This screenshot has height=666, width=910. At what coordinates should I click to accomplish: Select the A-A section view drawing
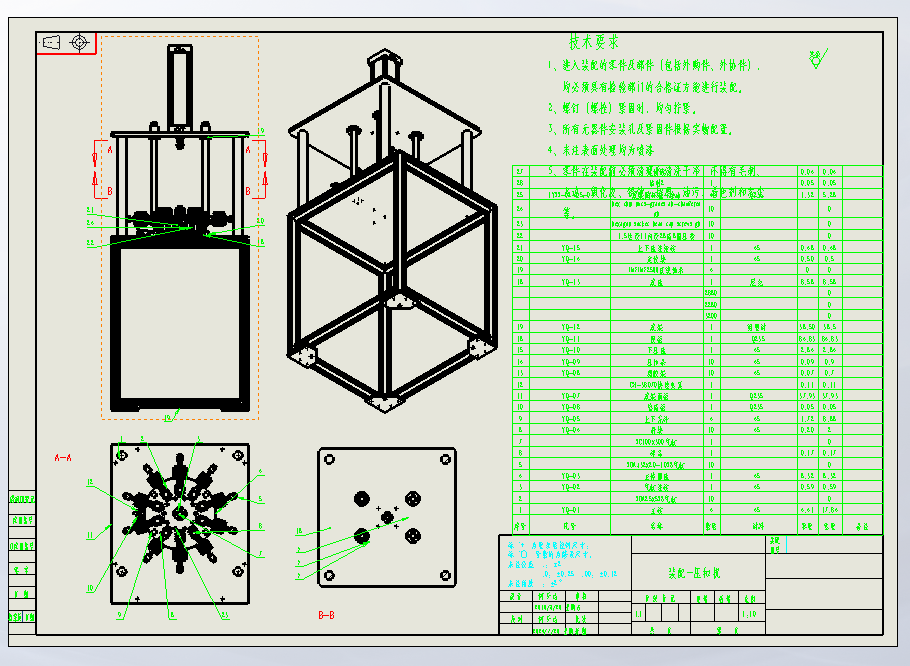tap(180, 524)
